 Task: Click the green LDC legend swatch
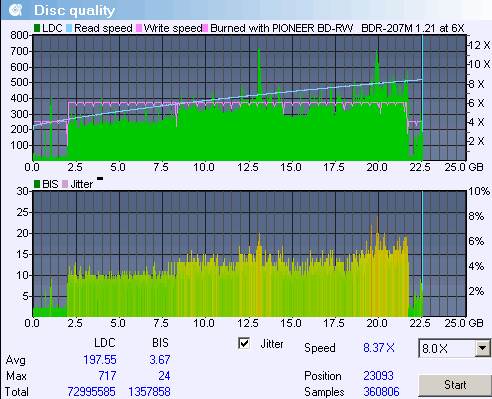coord(37,28)
